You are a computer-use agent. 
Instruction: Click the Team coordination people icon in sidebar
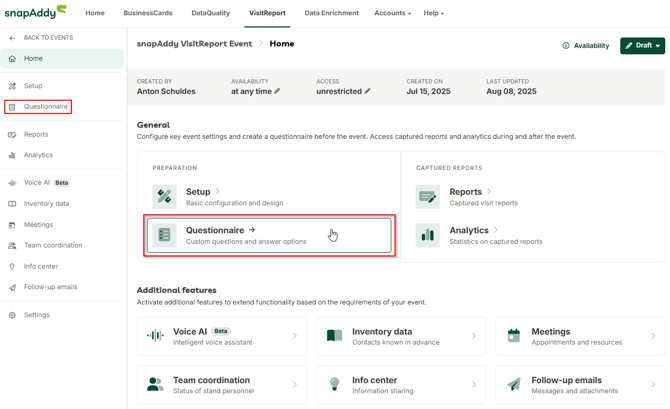(12, 245)
